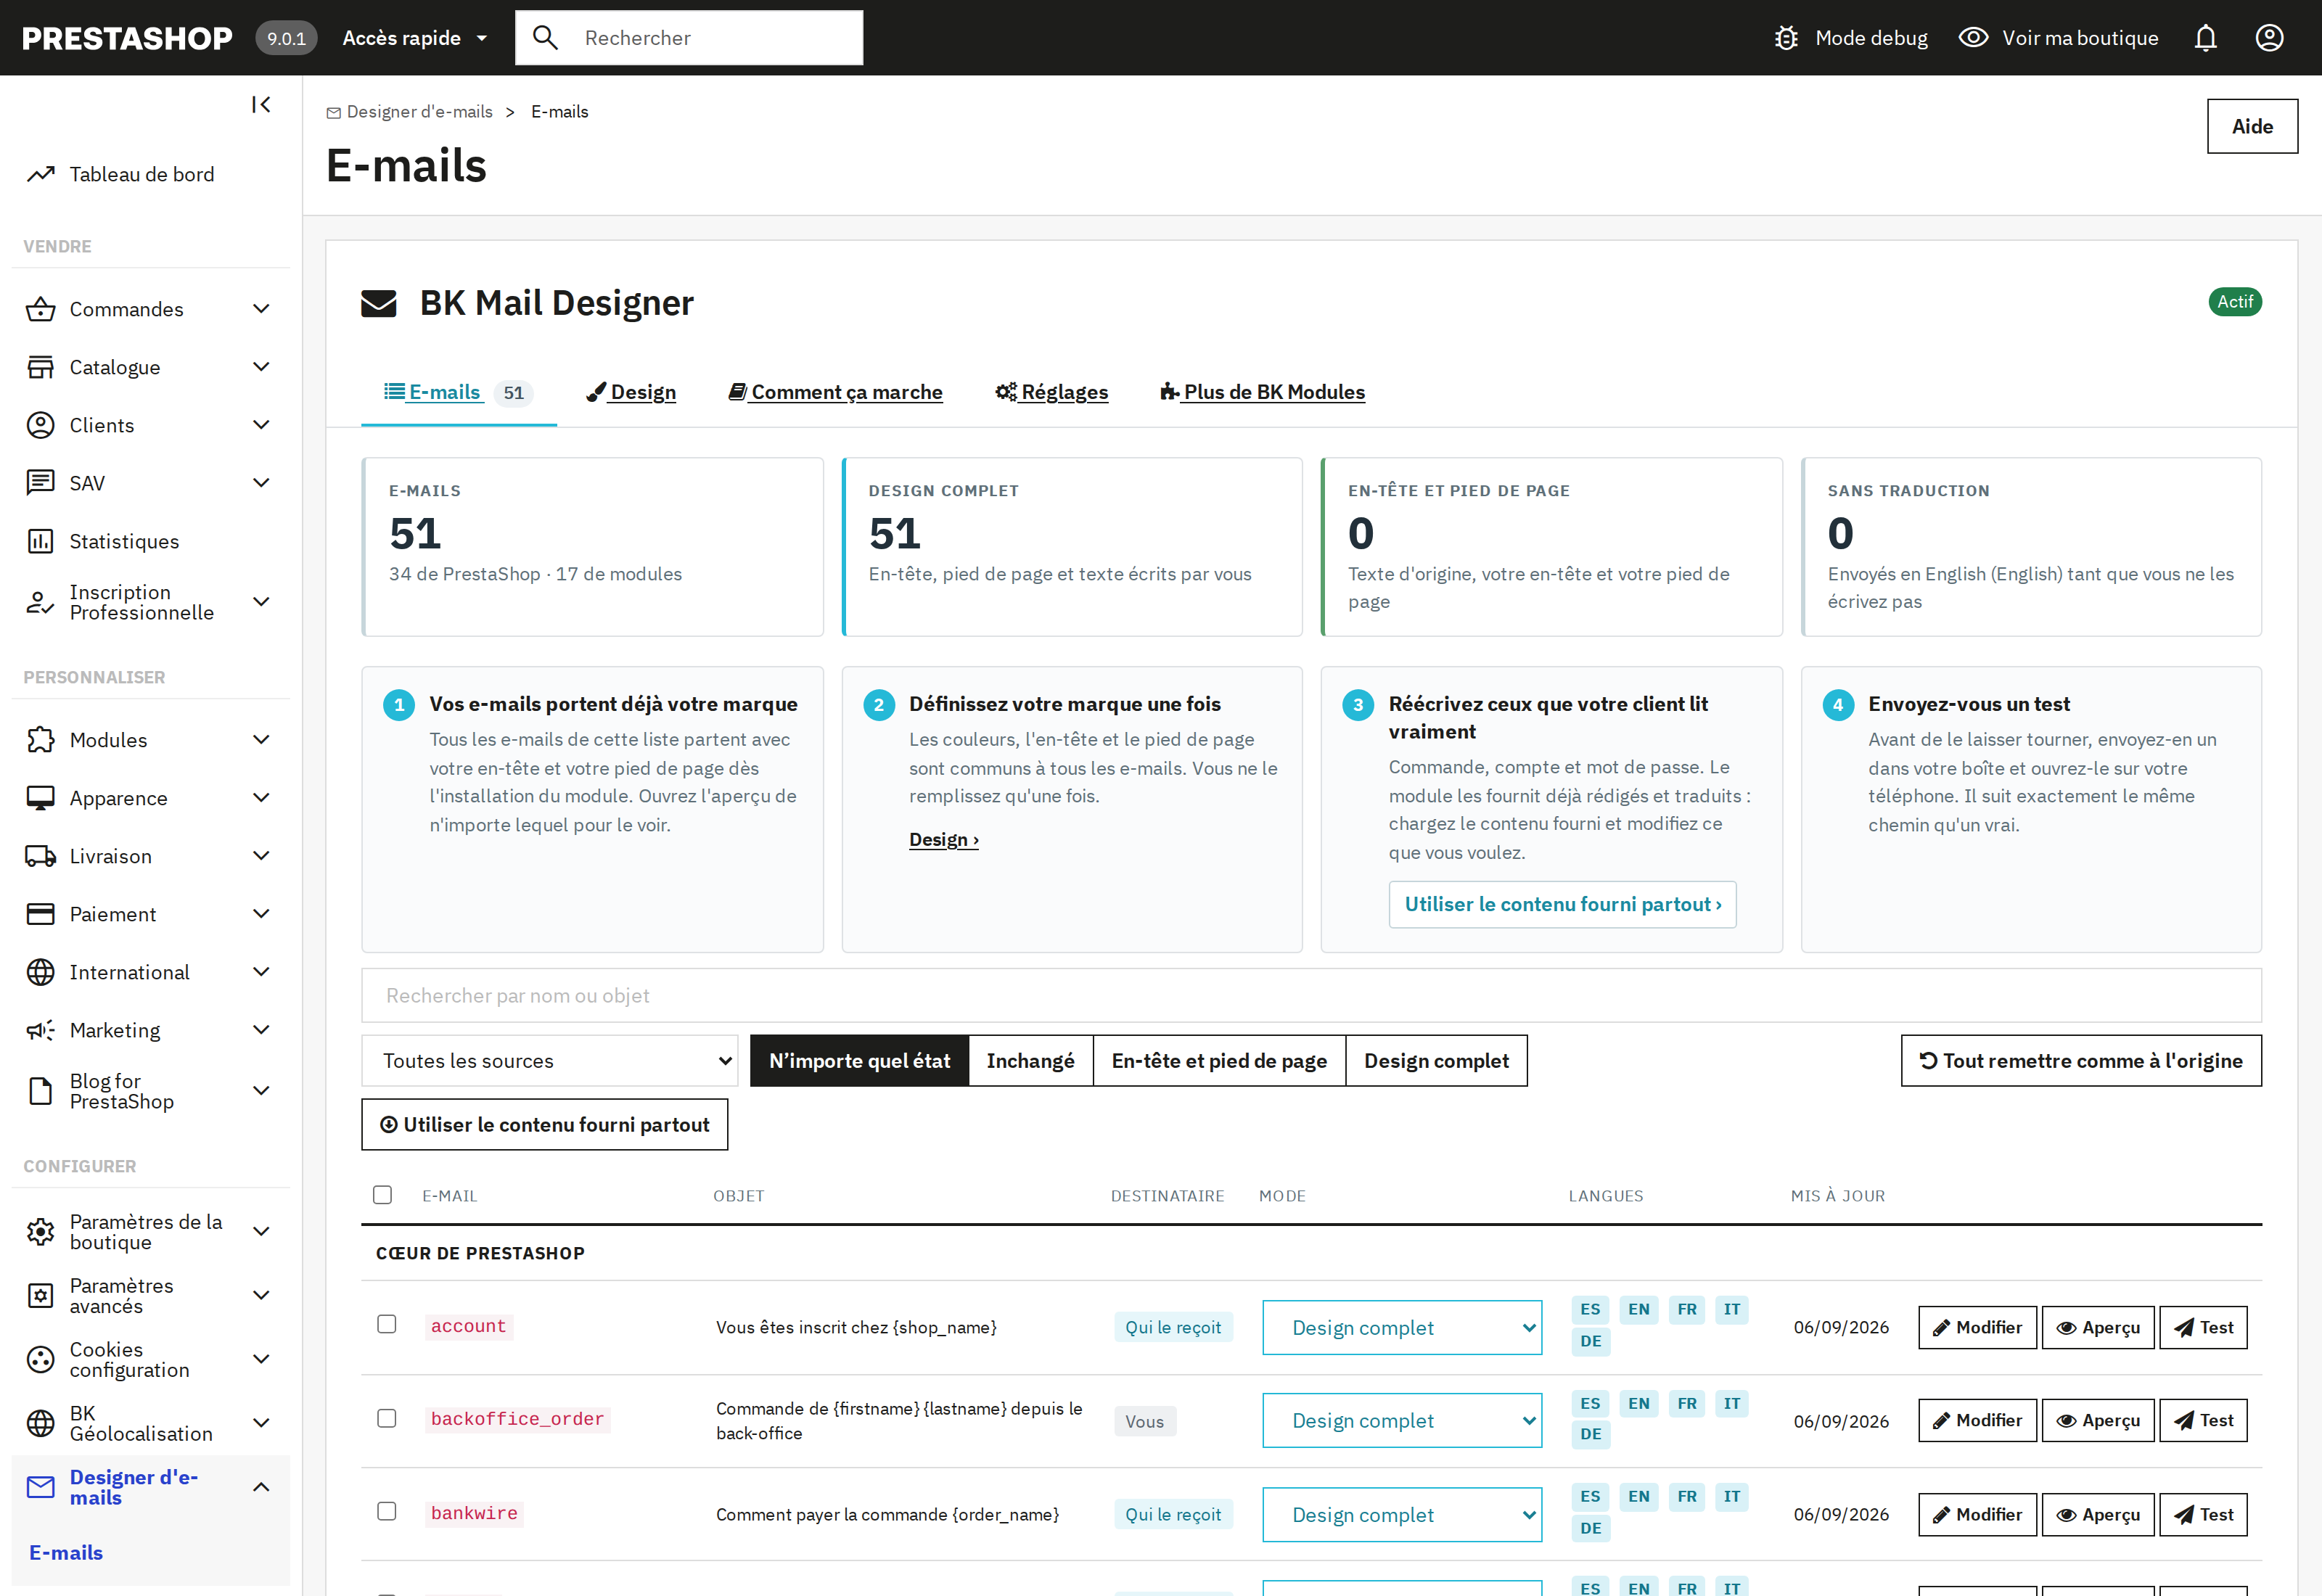Click the Apparence monitor icon

[41, 798]
